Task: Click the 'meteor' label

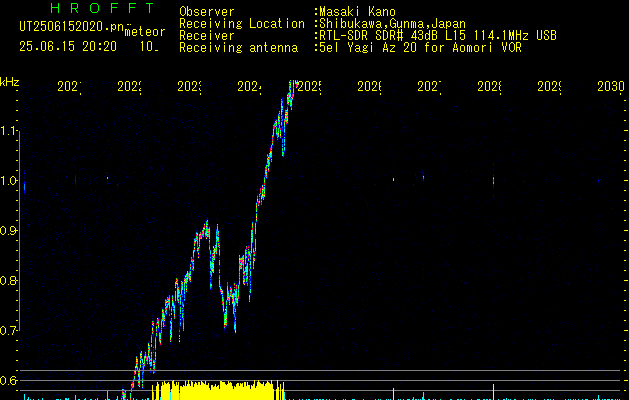Action: (x=145, y=32)
